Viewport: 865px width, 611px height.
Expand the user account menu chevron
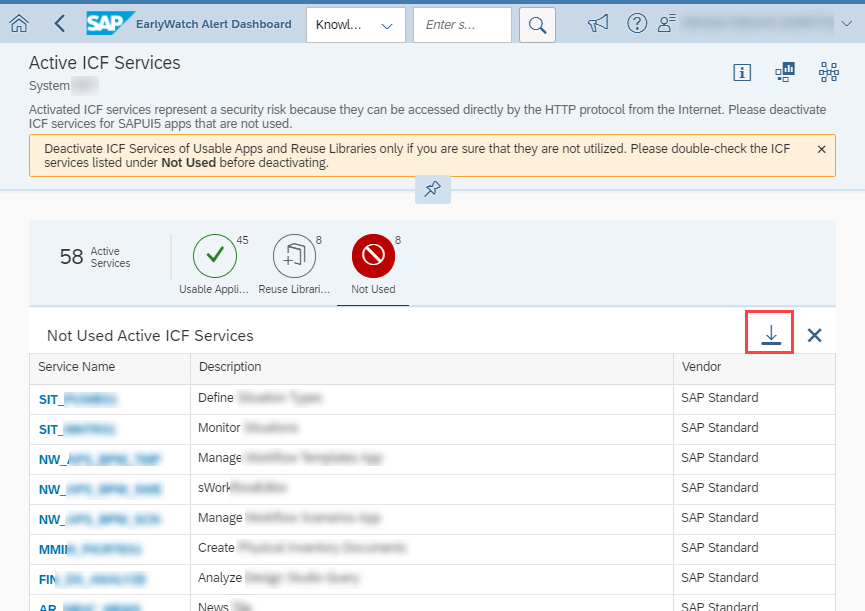click(x=847, y=24)
